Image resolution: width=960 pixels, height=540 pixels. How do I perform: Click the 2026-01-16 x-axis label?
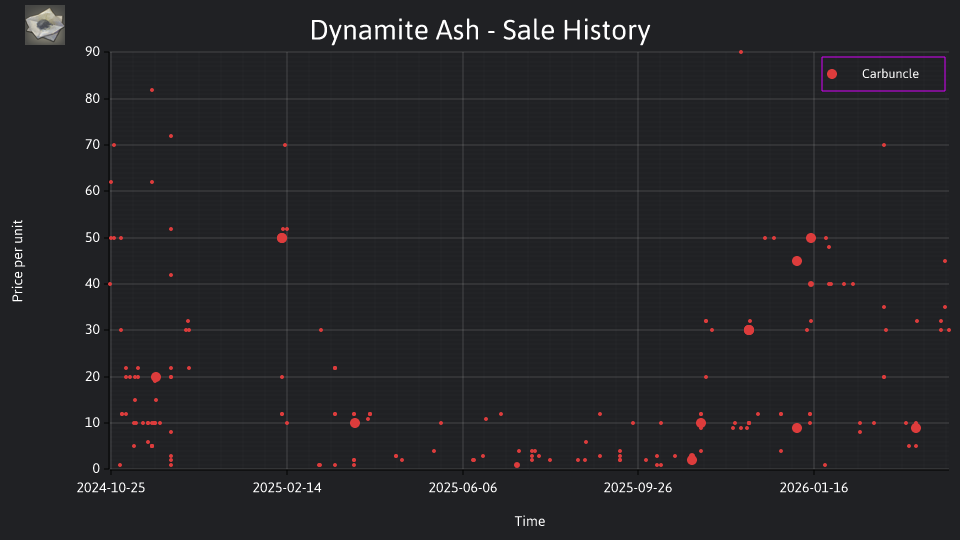813,488
